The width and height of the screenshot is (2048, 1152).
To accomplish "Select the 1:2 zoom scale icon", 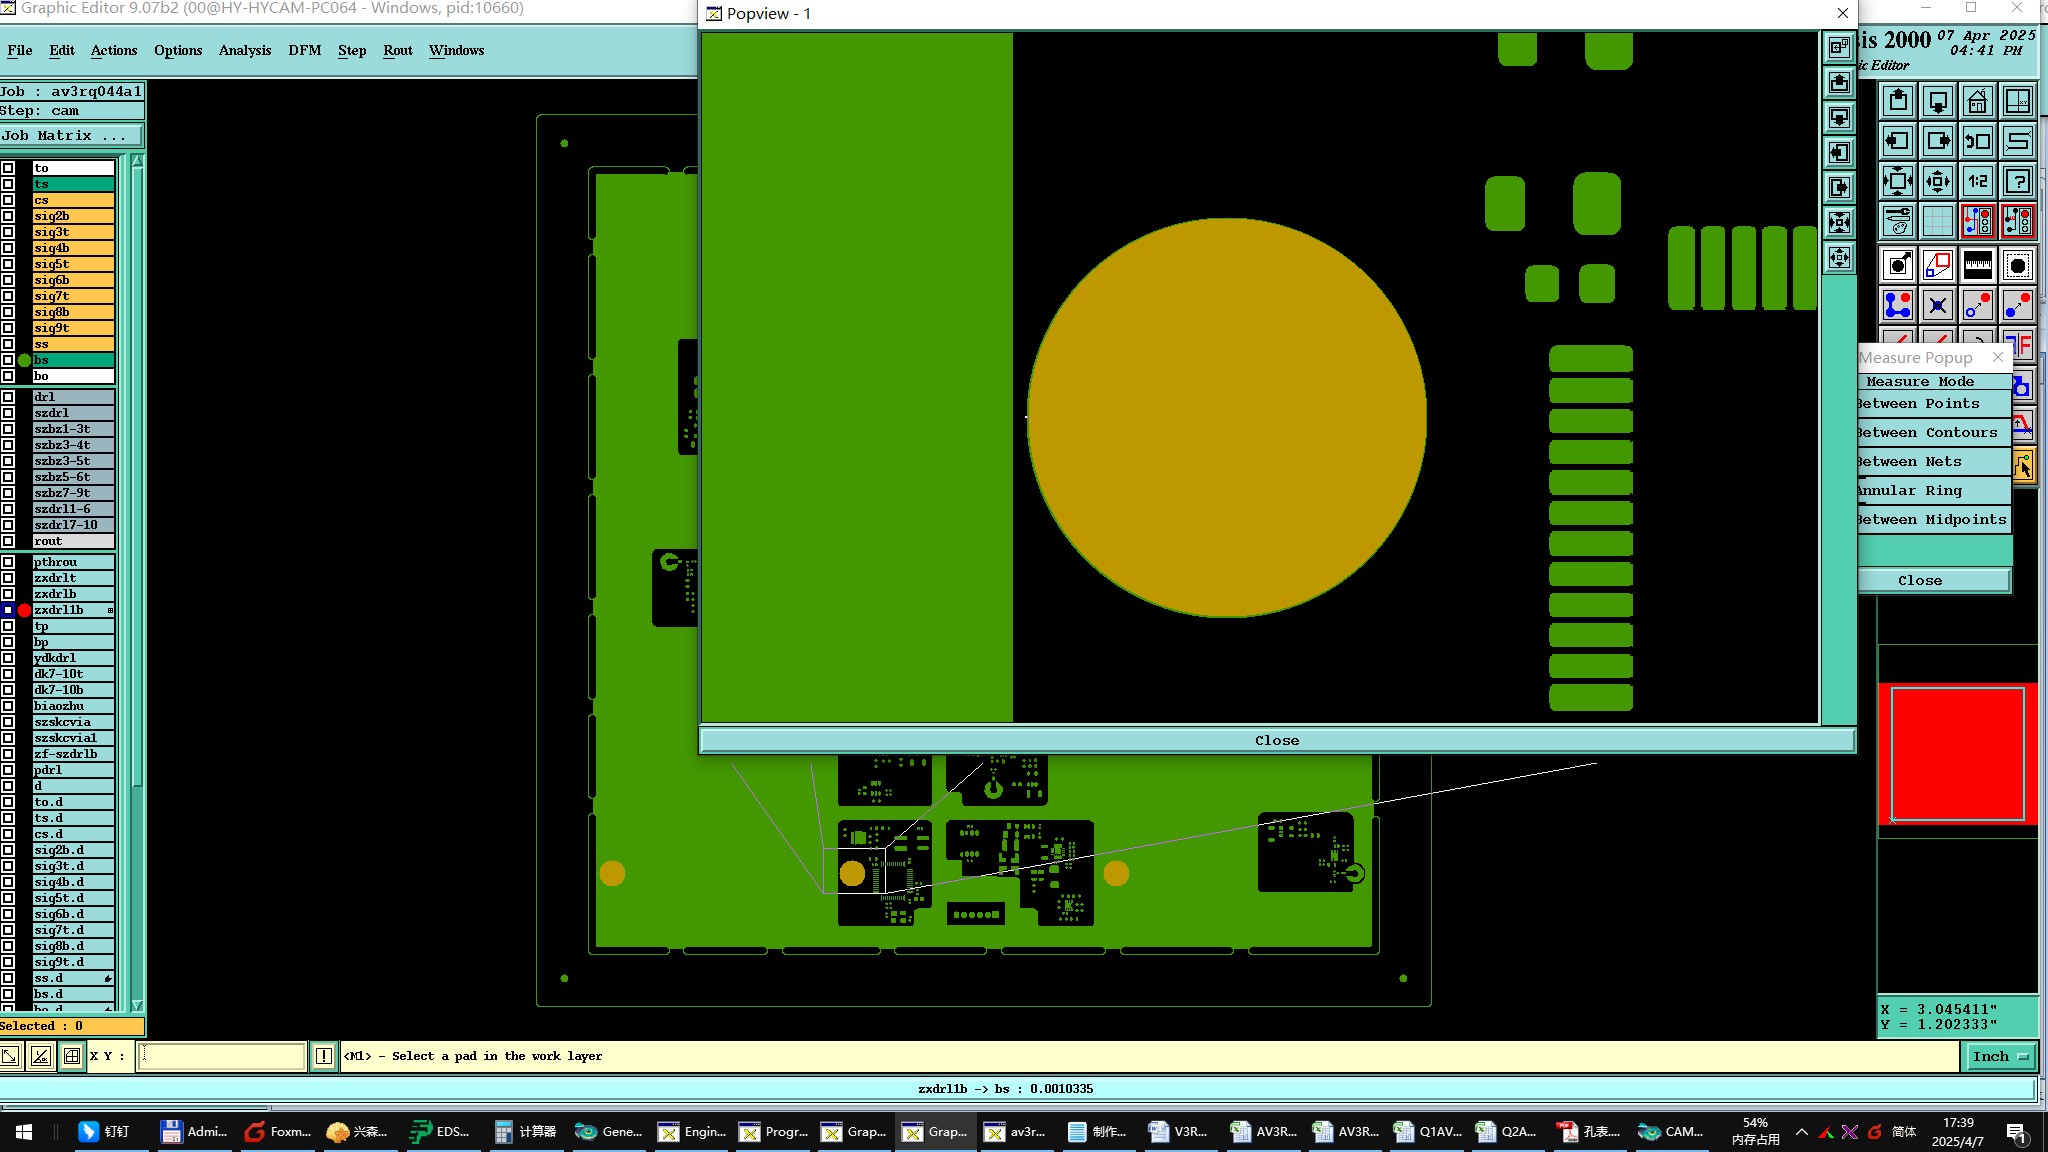I will 1977,181.
